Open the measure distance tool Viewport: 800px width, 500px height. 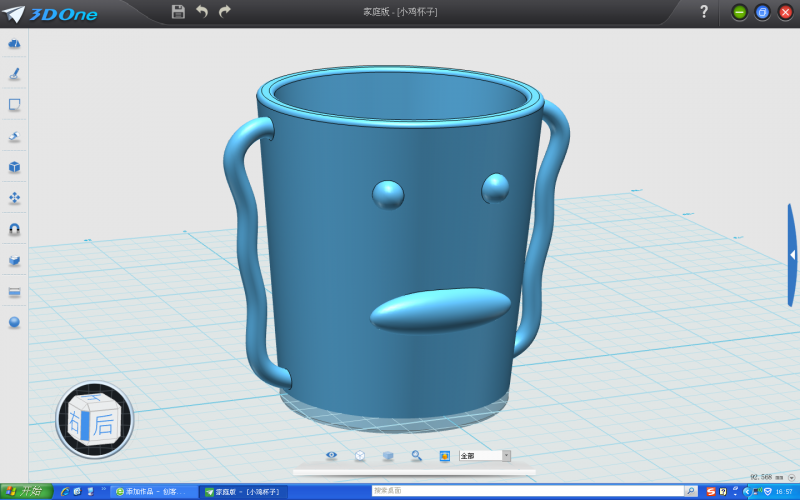(14, 291)
